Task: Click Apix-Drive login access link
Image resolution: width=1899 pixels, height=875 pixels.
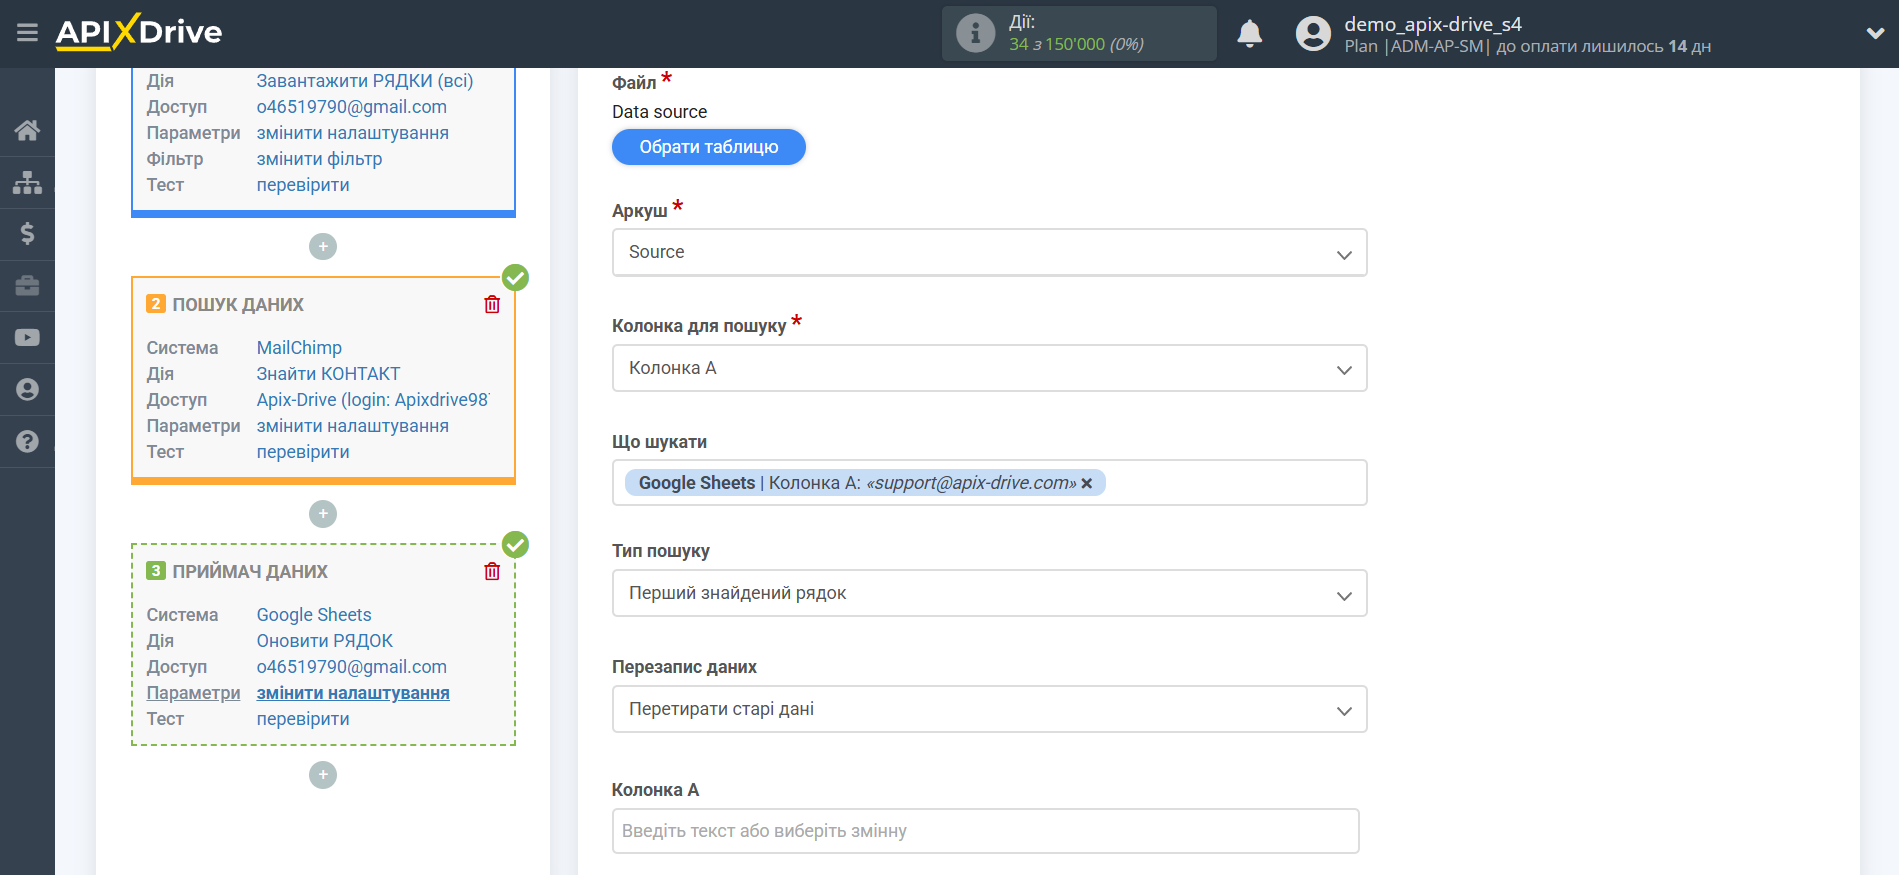Action: [x=373, y=400]
